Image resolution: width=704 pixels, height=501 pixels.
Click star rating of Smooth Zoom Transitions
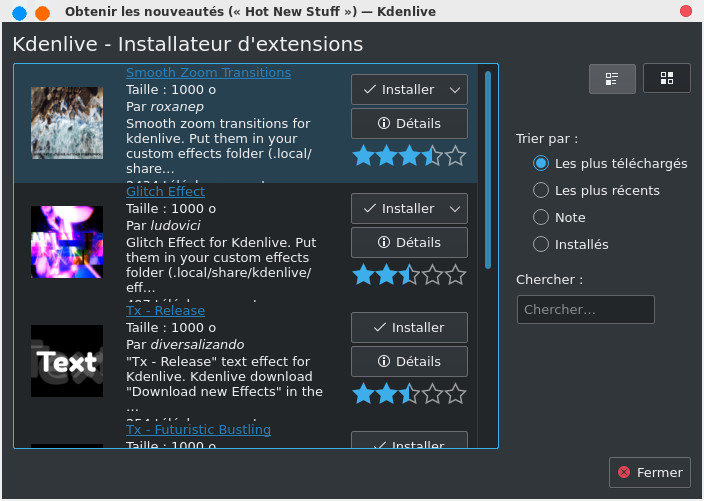pyautogui.click(x=409, y=156)
